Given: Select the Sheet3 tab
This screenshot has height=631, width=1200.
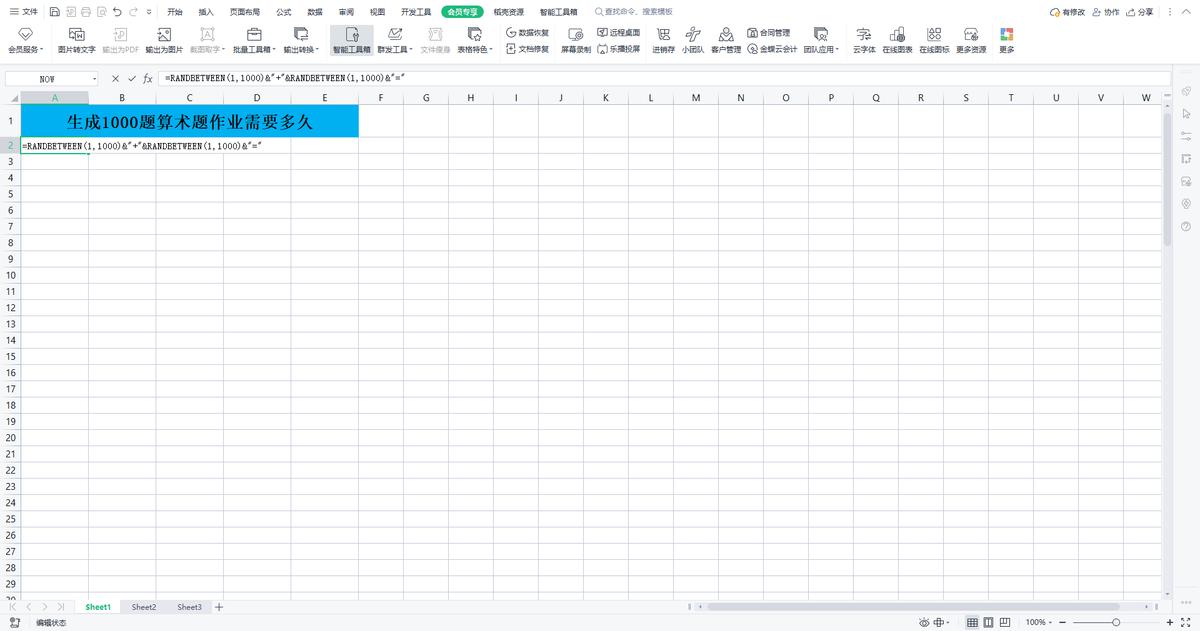Looking at the screenshot, I should pyautogui.click(x=190, y=607).
